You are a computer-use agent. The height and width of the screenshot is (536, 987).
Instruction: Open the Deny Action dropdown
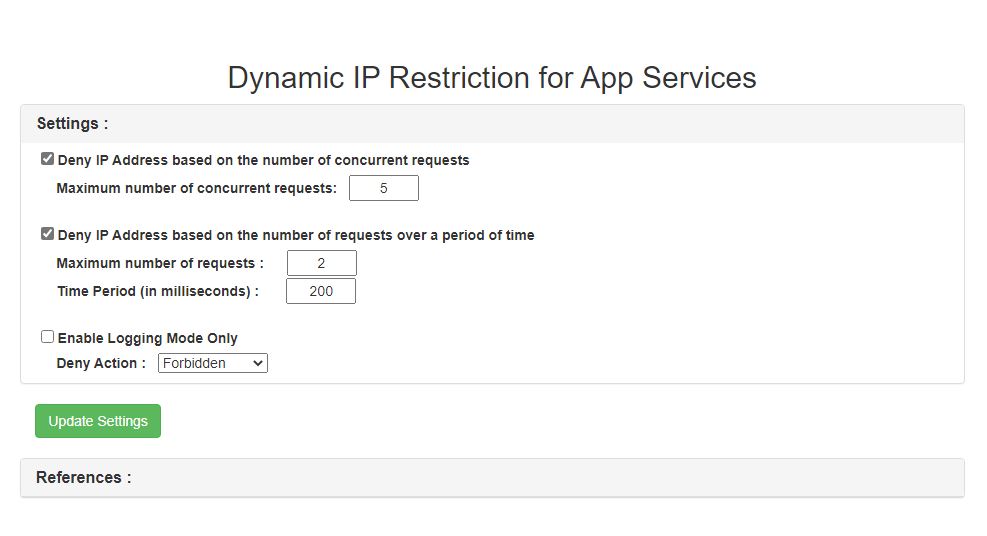[212, 363]
